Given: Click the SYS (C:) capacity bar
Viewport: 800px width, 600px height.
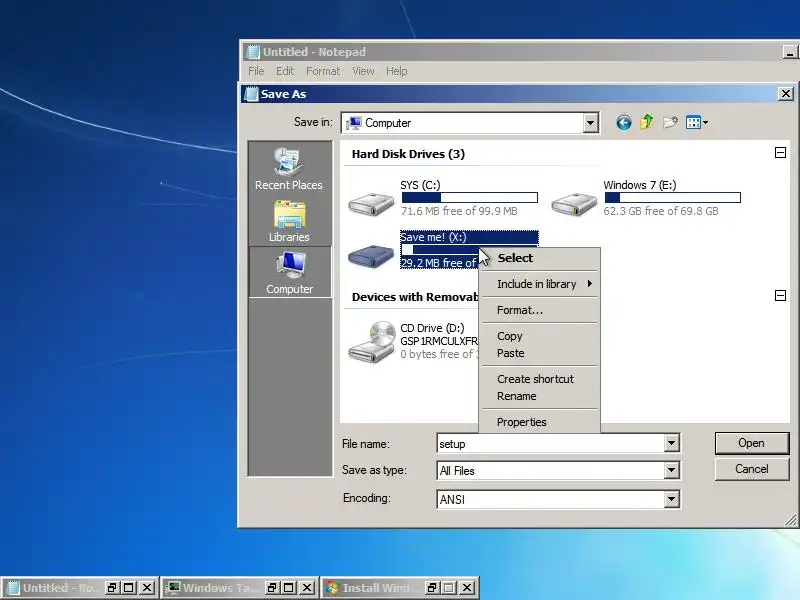Looking at the screenshot, I should coord(469,197).
